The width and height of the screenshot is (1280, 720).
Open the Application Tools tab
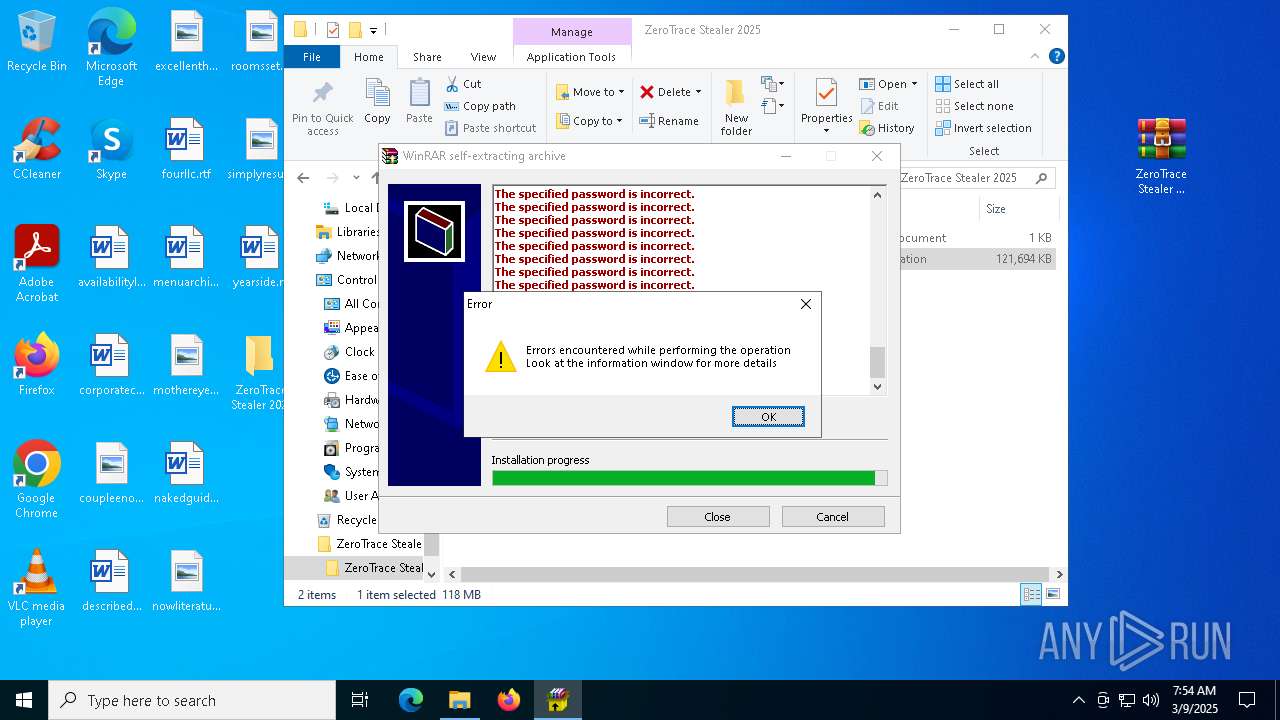click(x=571, y=57)
